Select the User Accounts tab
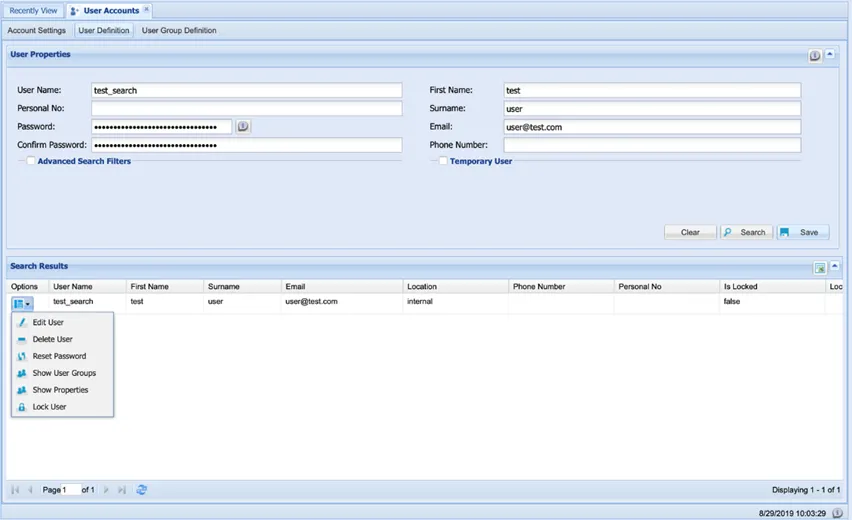852x520 pixels. pyautogui.click(x=111, y=10)
